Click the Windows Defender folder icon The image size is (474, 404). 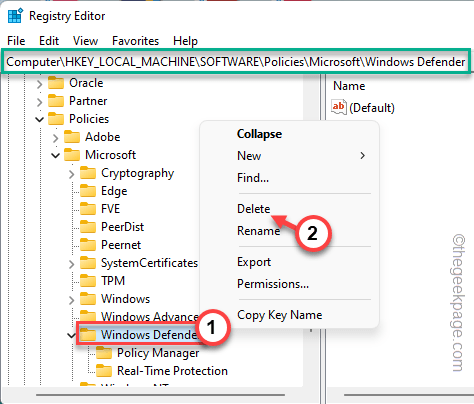(x=88, y=335)
